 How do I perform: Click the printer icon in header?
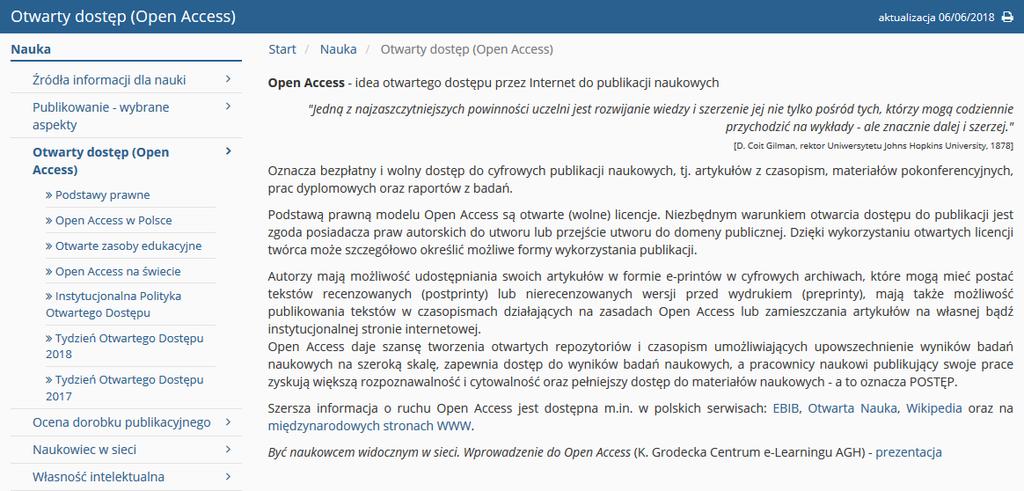[x=1007, y=17]
